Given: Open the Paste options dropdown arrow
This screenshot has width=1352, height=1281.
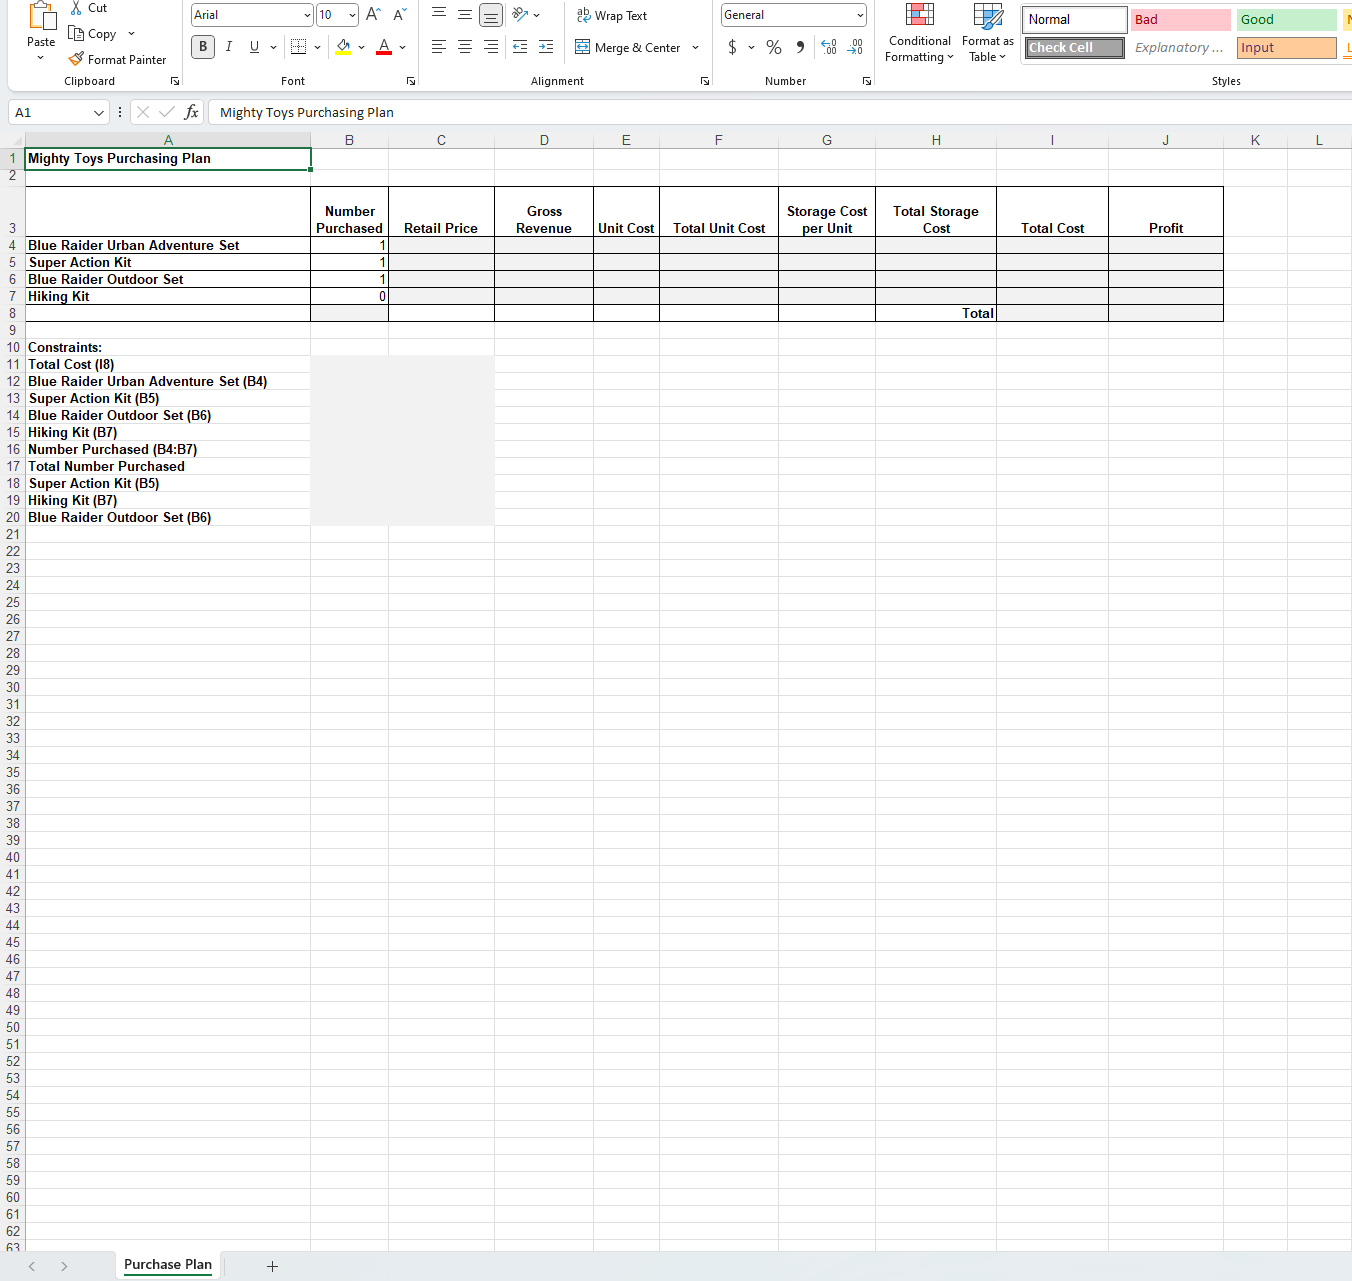Looking at the screenshot, I should [x=41, y=58].
